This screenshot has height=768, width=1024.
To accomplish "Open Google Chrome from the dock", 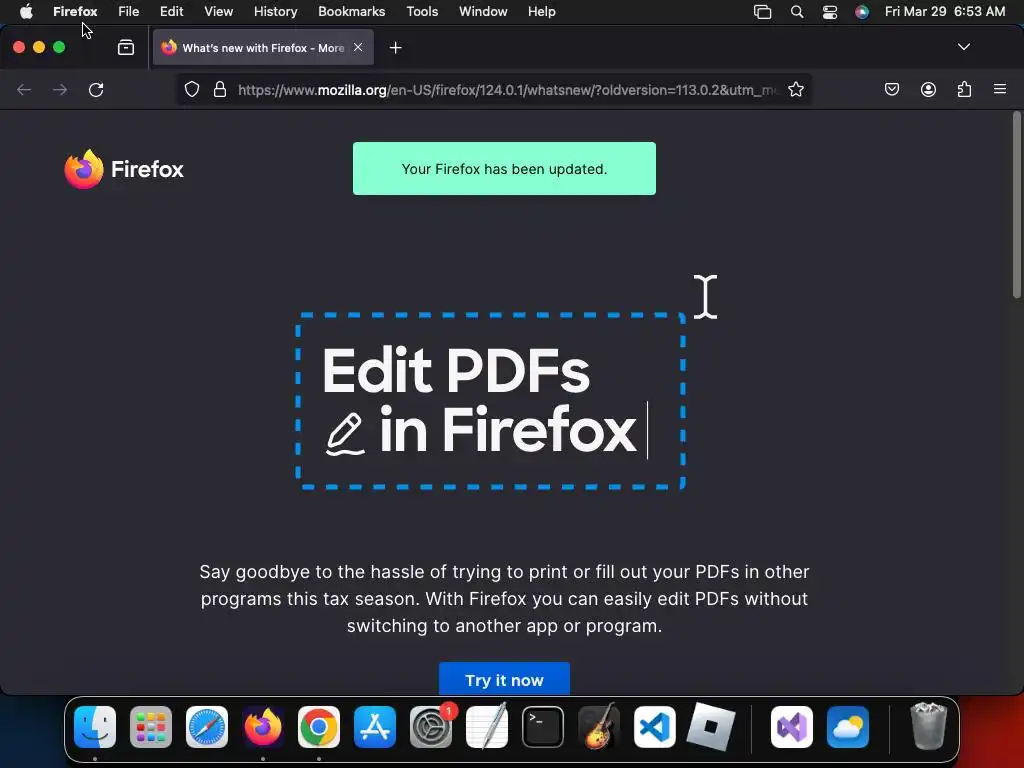I will coord(319,727).
